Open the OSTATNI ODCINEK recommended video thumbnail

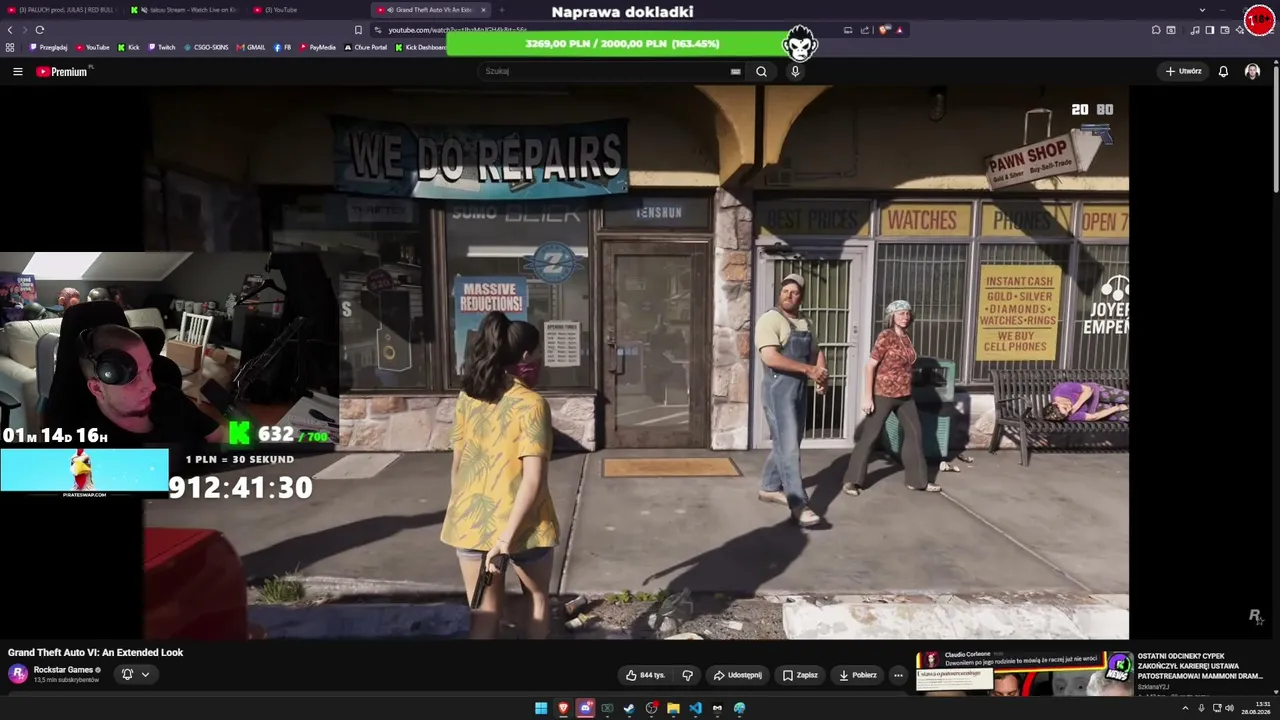point(1025,673)
